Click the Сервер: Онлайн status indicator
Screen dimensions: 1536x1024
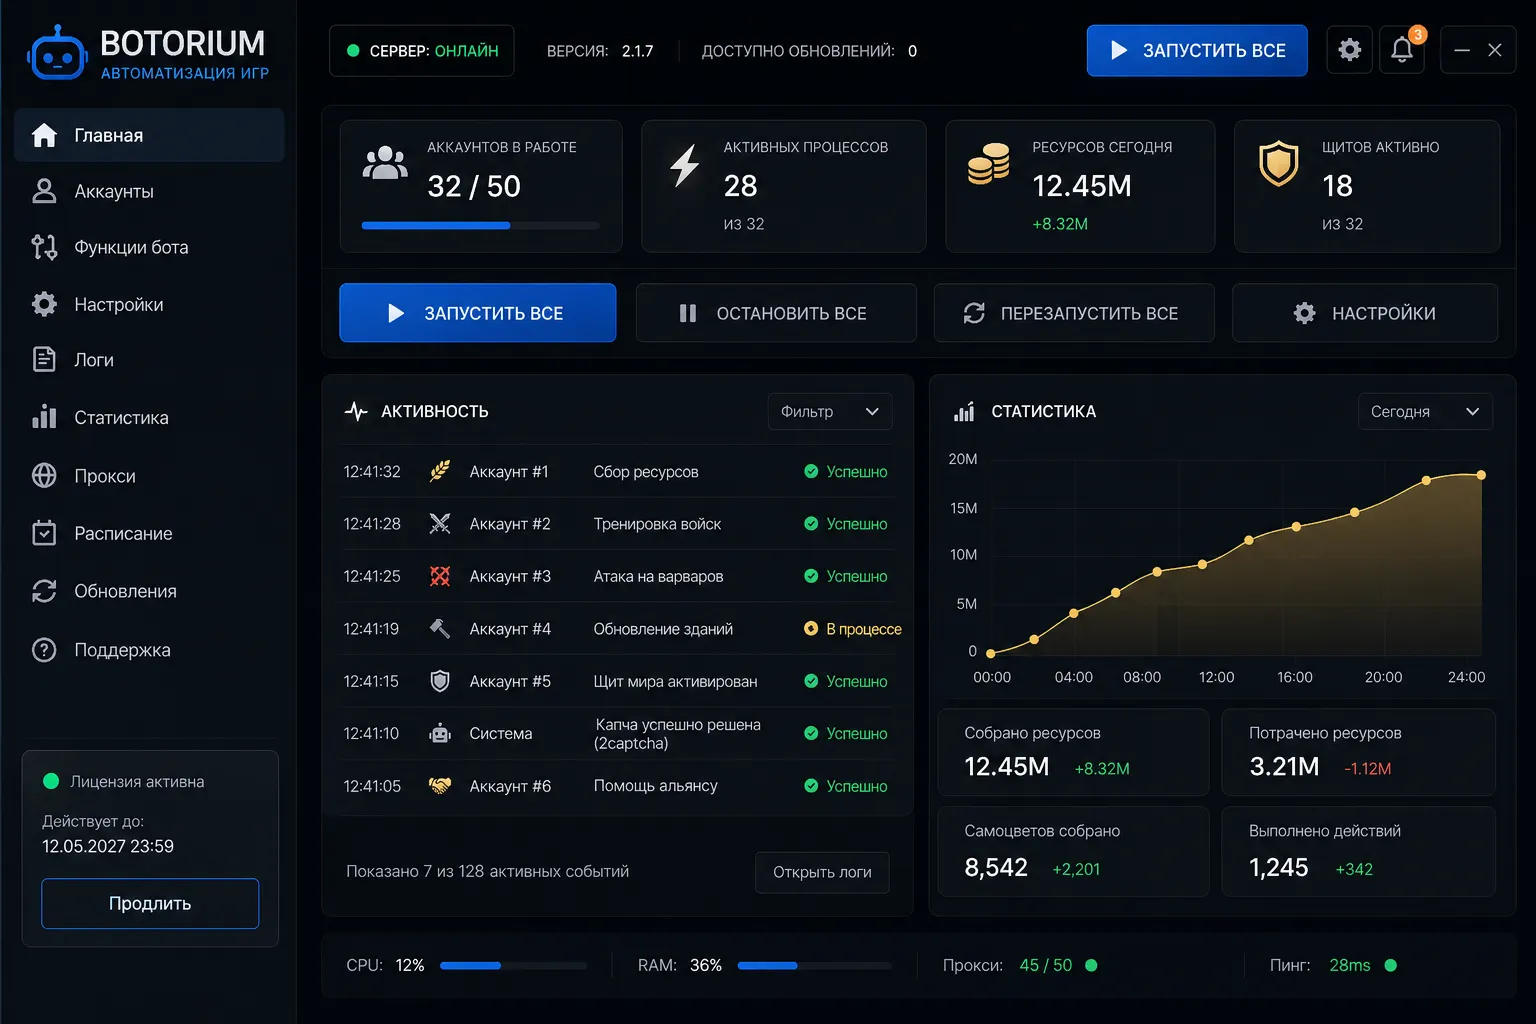(x=422, y=50)
